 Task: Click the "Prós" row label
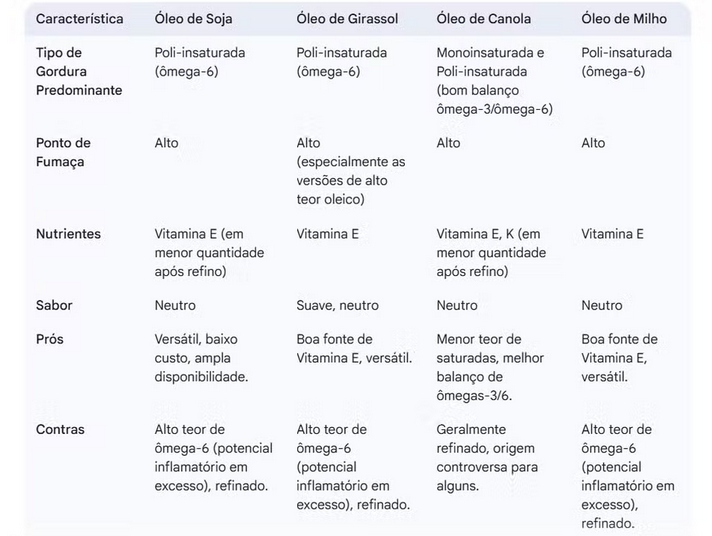click(x=50, y=339)
